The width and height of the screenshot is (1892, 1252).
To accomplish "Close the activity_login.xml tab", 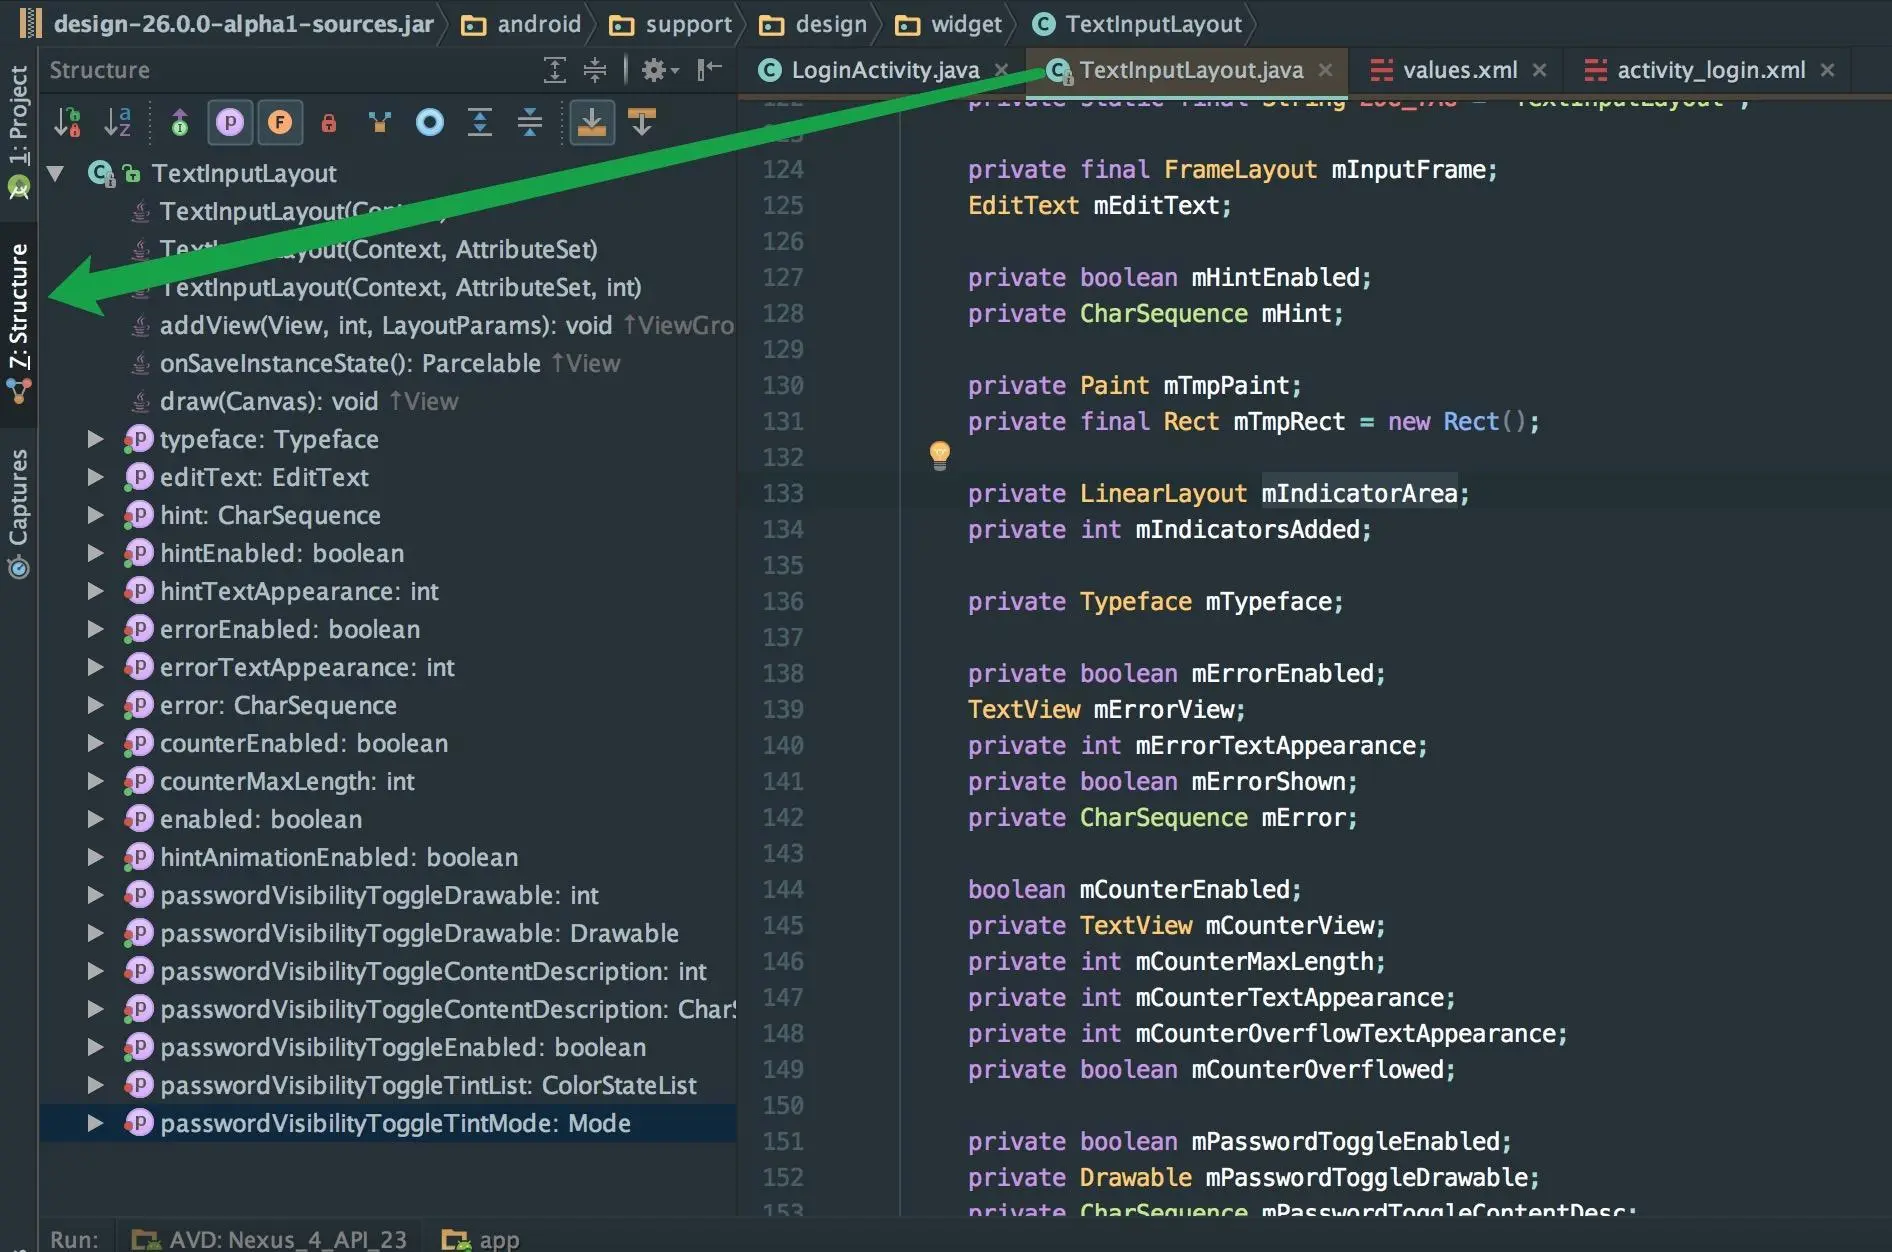I will [1827, 70].
